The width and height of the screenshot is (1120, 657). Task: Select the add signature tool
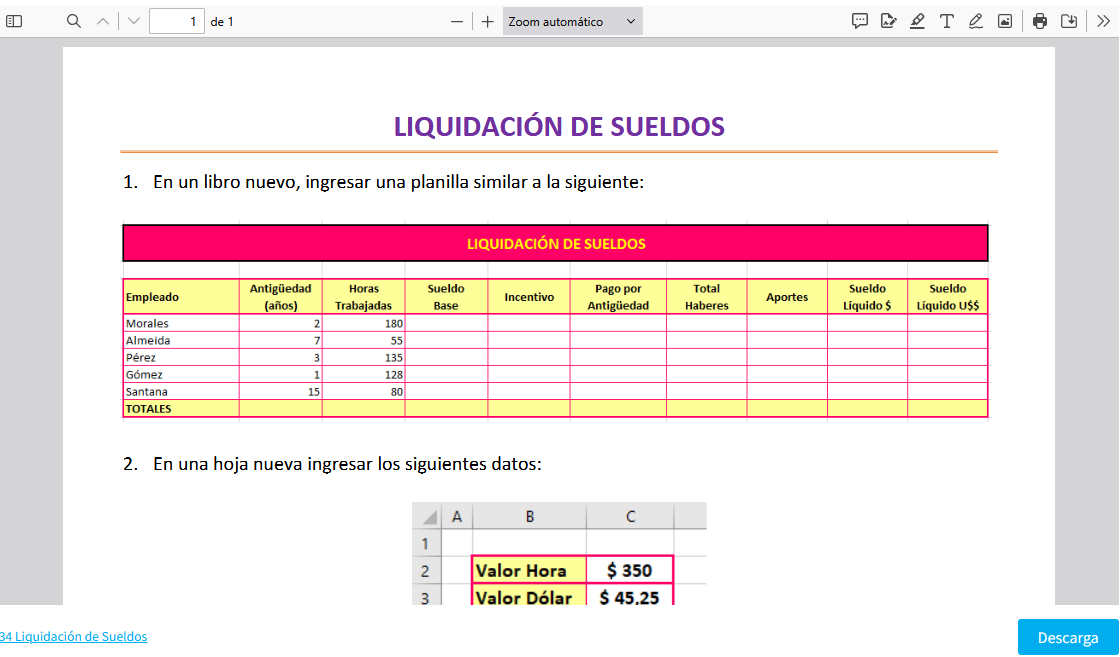click(x=888, y=21)
